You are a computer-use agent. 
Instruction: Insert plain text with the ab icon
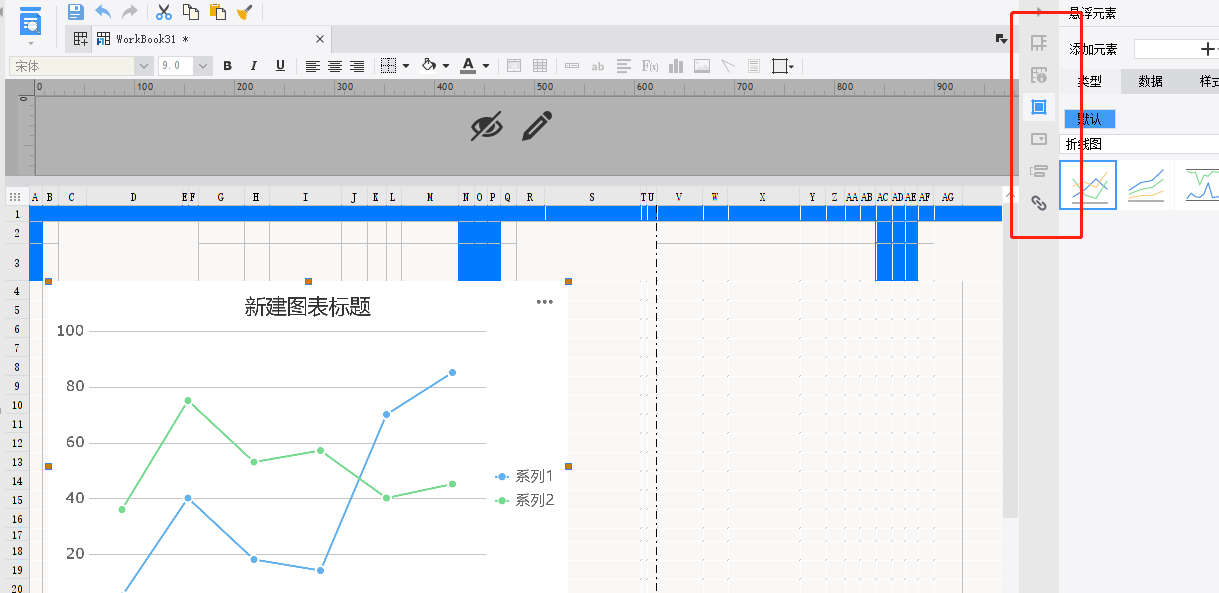[598, 66]
